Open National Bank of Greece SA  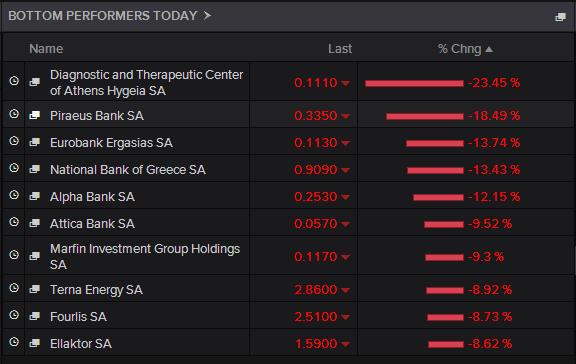(127, 170)
